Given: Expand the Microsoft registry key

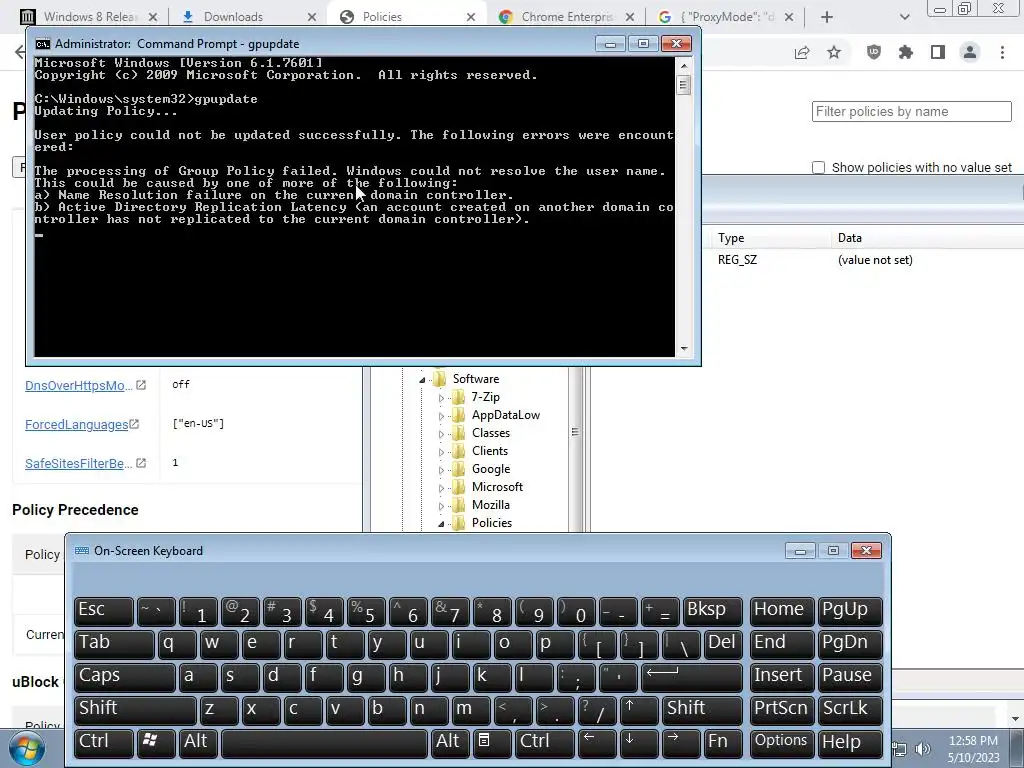Looking at the screenshot, I should click(x=441, y=488).
